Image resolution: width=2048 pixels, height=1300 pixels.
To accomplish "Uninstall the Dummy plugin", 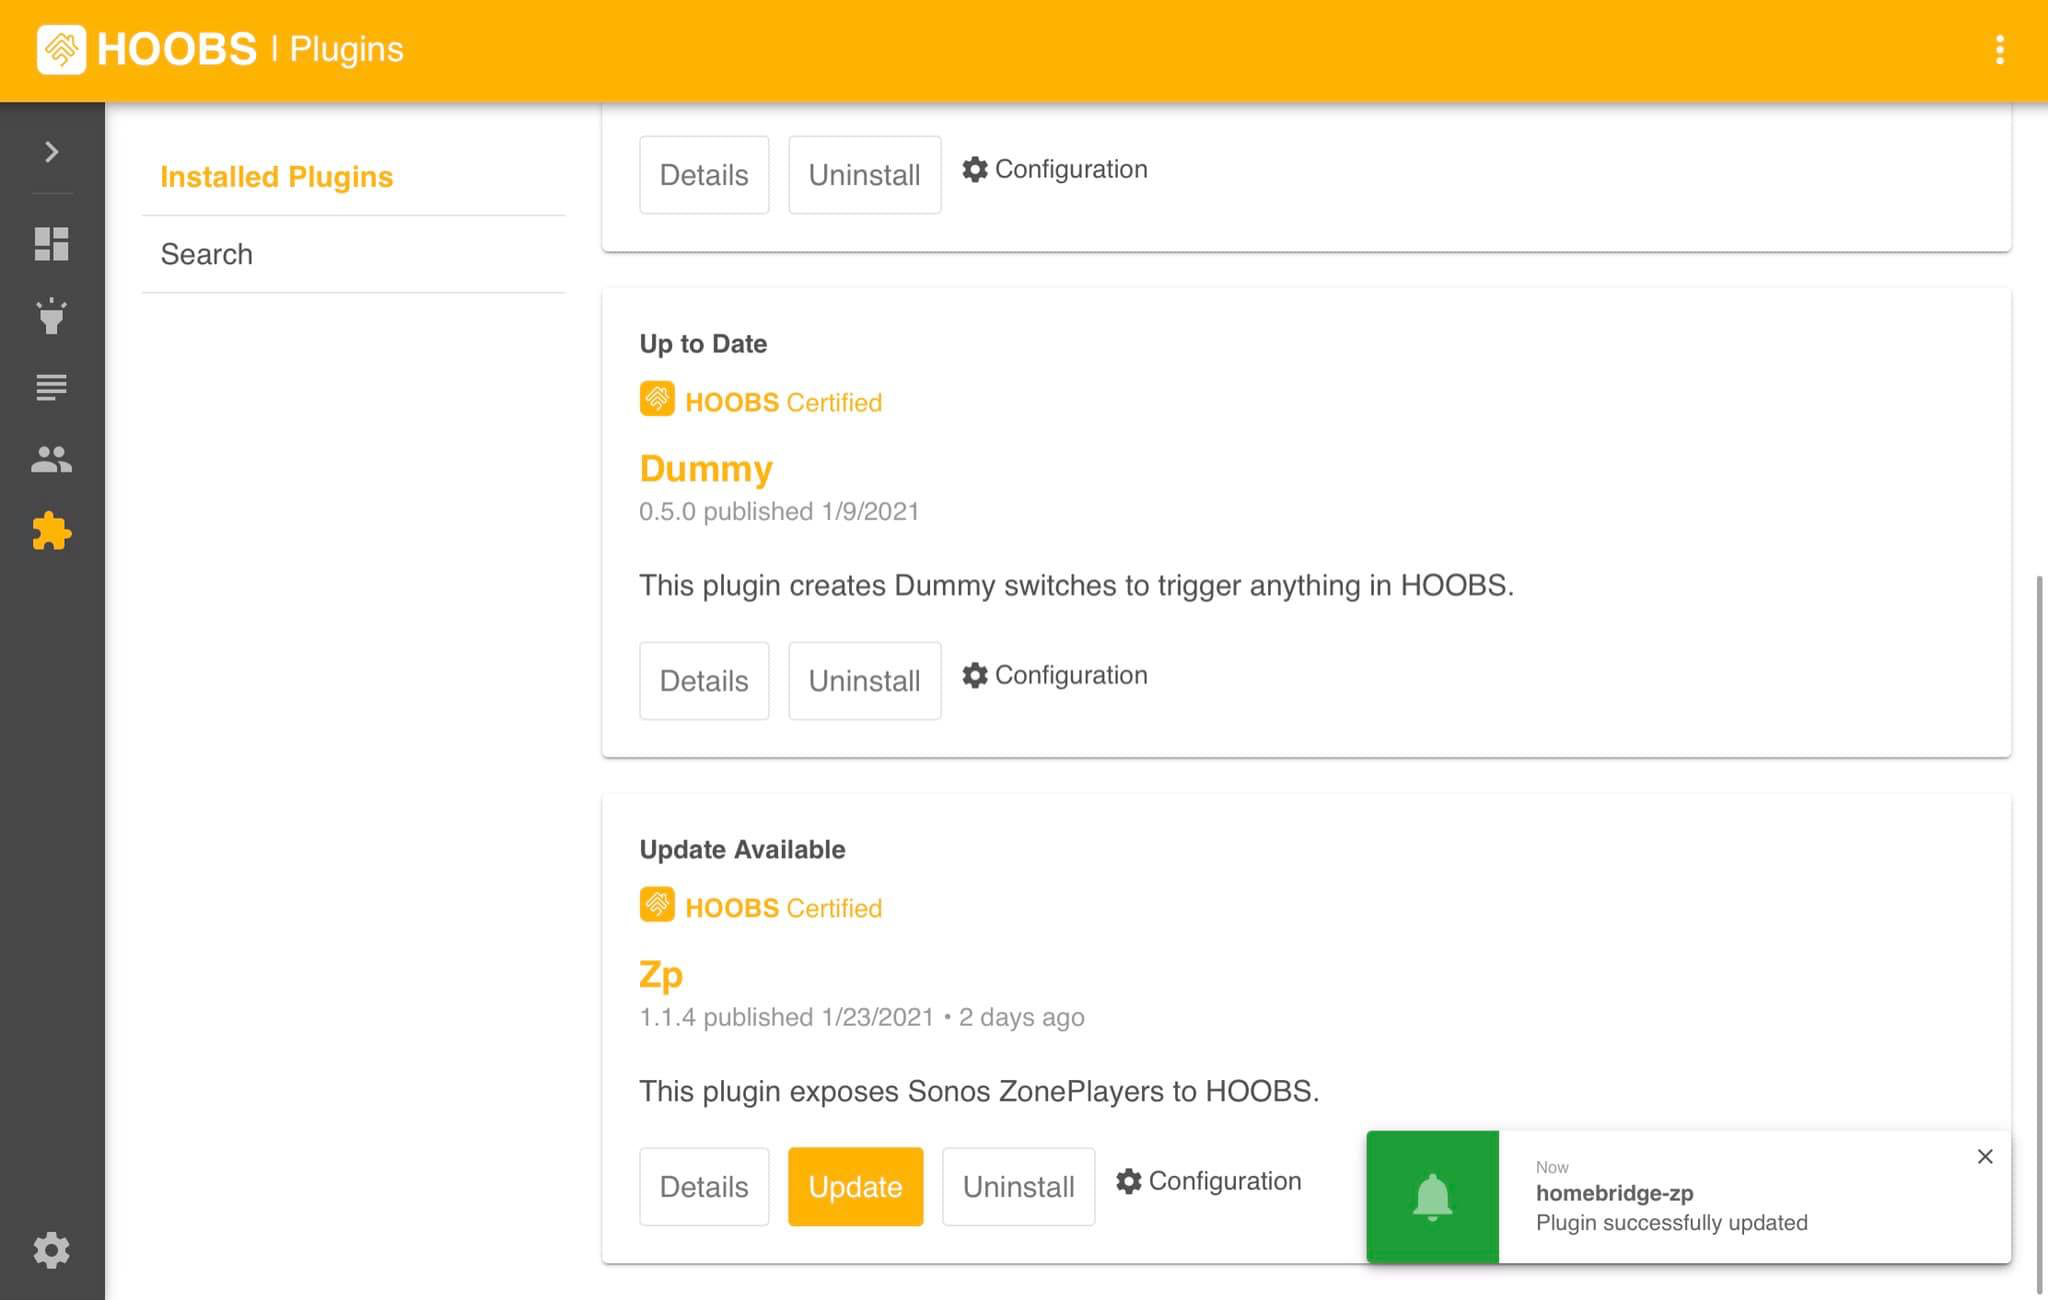I will click(x=864, y=680).
